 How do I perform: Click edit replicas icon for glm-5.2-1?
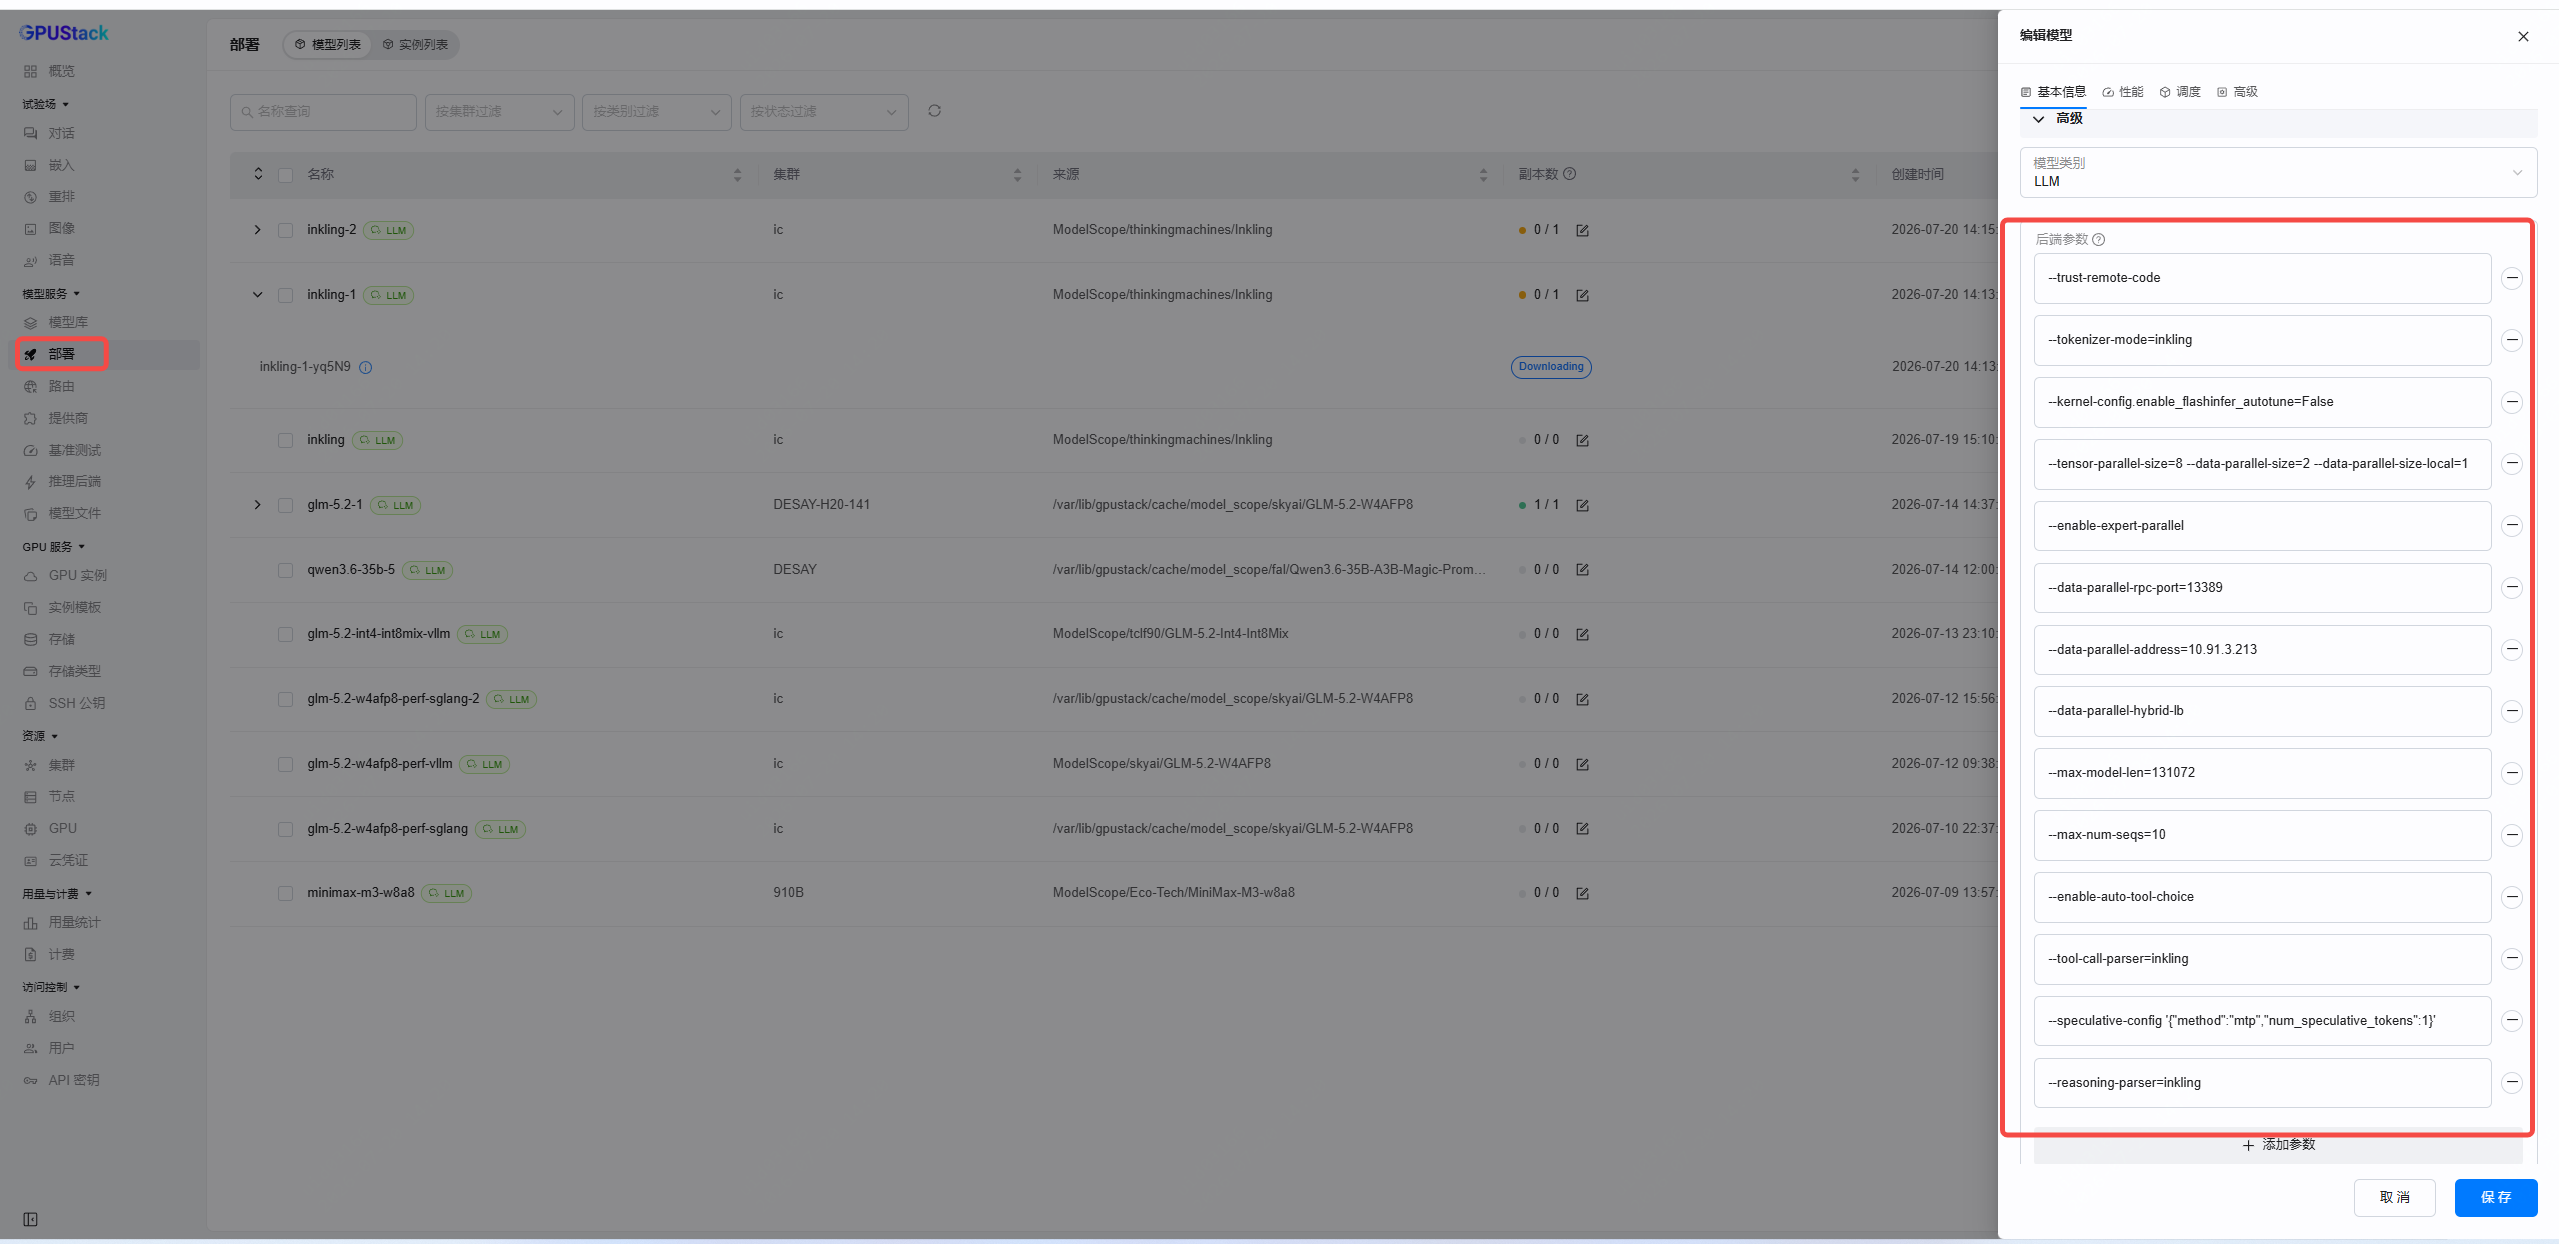tap(1582, 505)
